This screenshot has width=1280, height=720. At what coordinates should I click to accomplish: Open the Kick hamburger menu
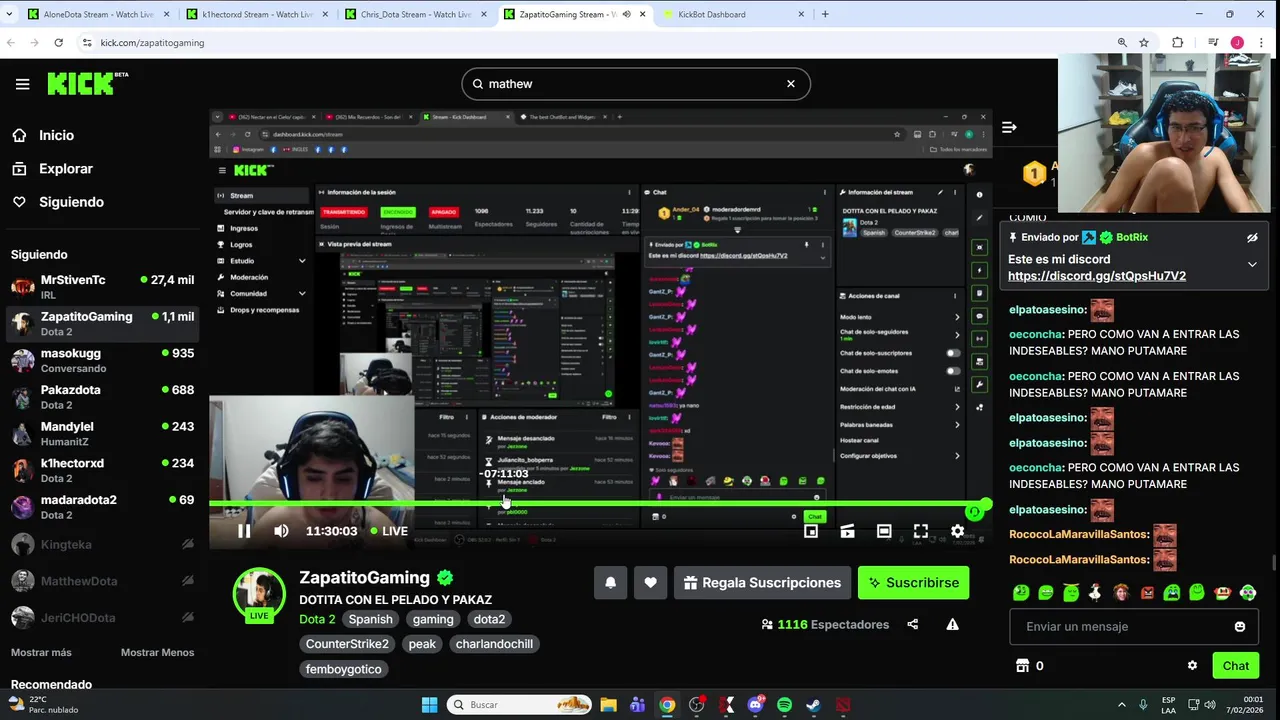pyautogui.click(x=22, y=84)
